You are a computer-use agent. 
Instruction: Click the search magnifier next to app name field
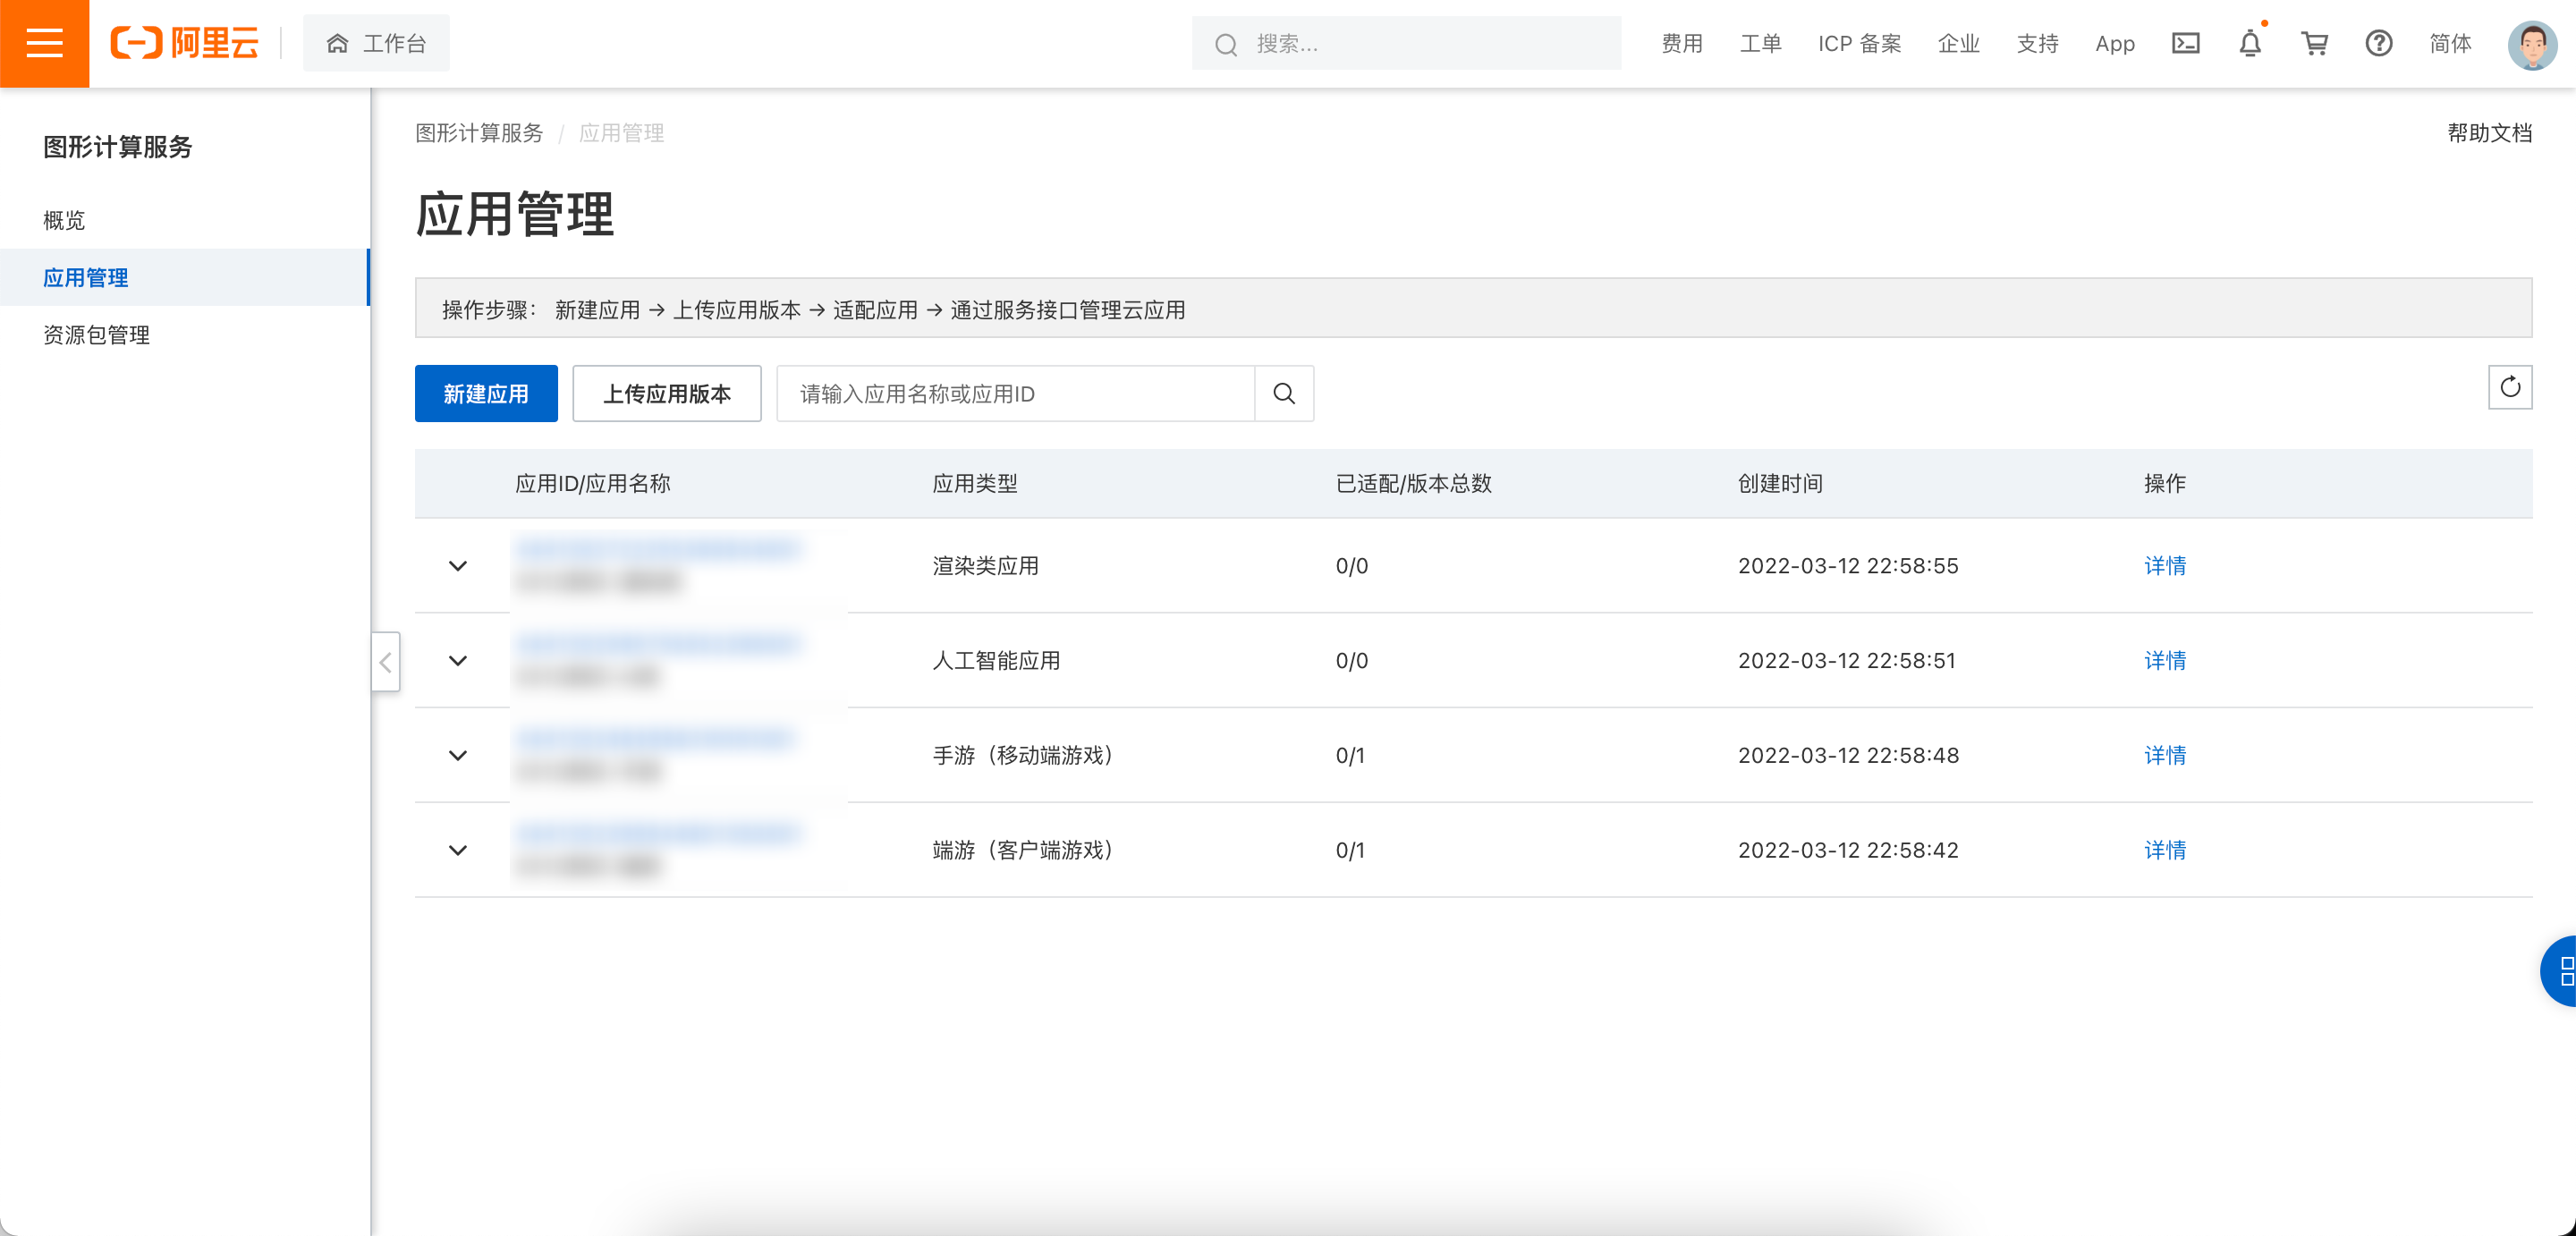coord(1284,394)
